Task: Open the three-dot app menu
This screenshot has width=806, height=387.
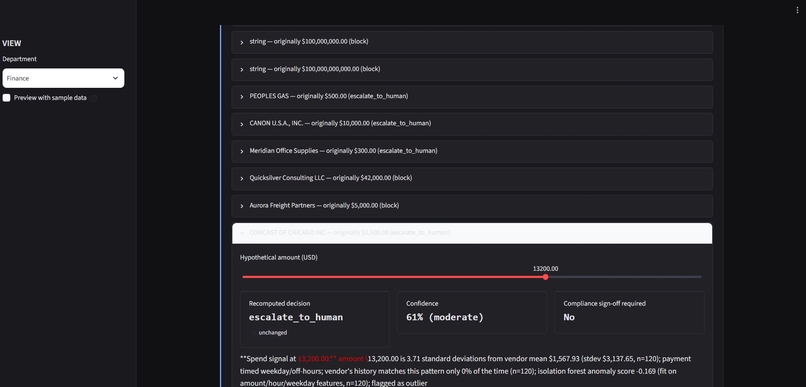Action: tap(797, 10)
